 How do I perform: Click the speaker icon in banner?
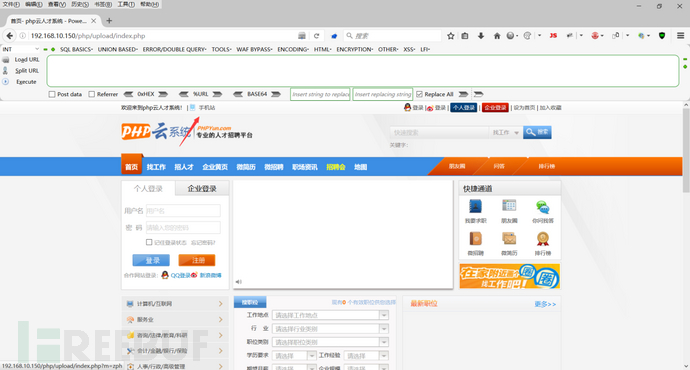click(x=239, y=282)
